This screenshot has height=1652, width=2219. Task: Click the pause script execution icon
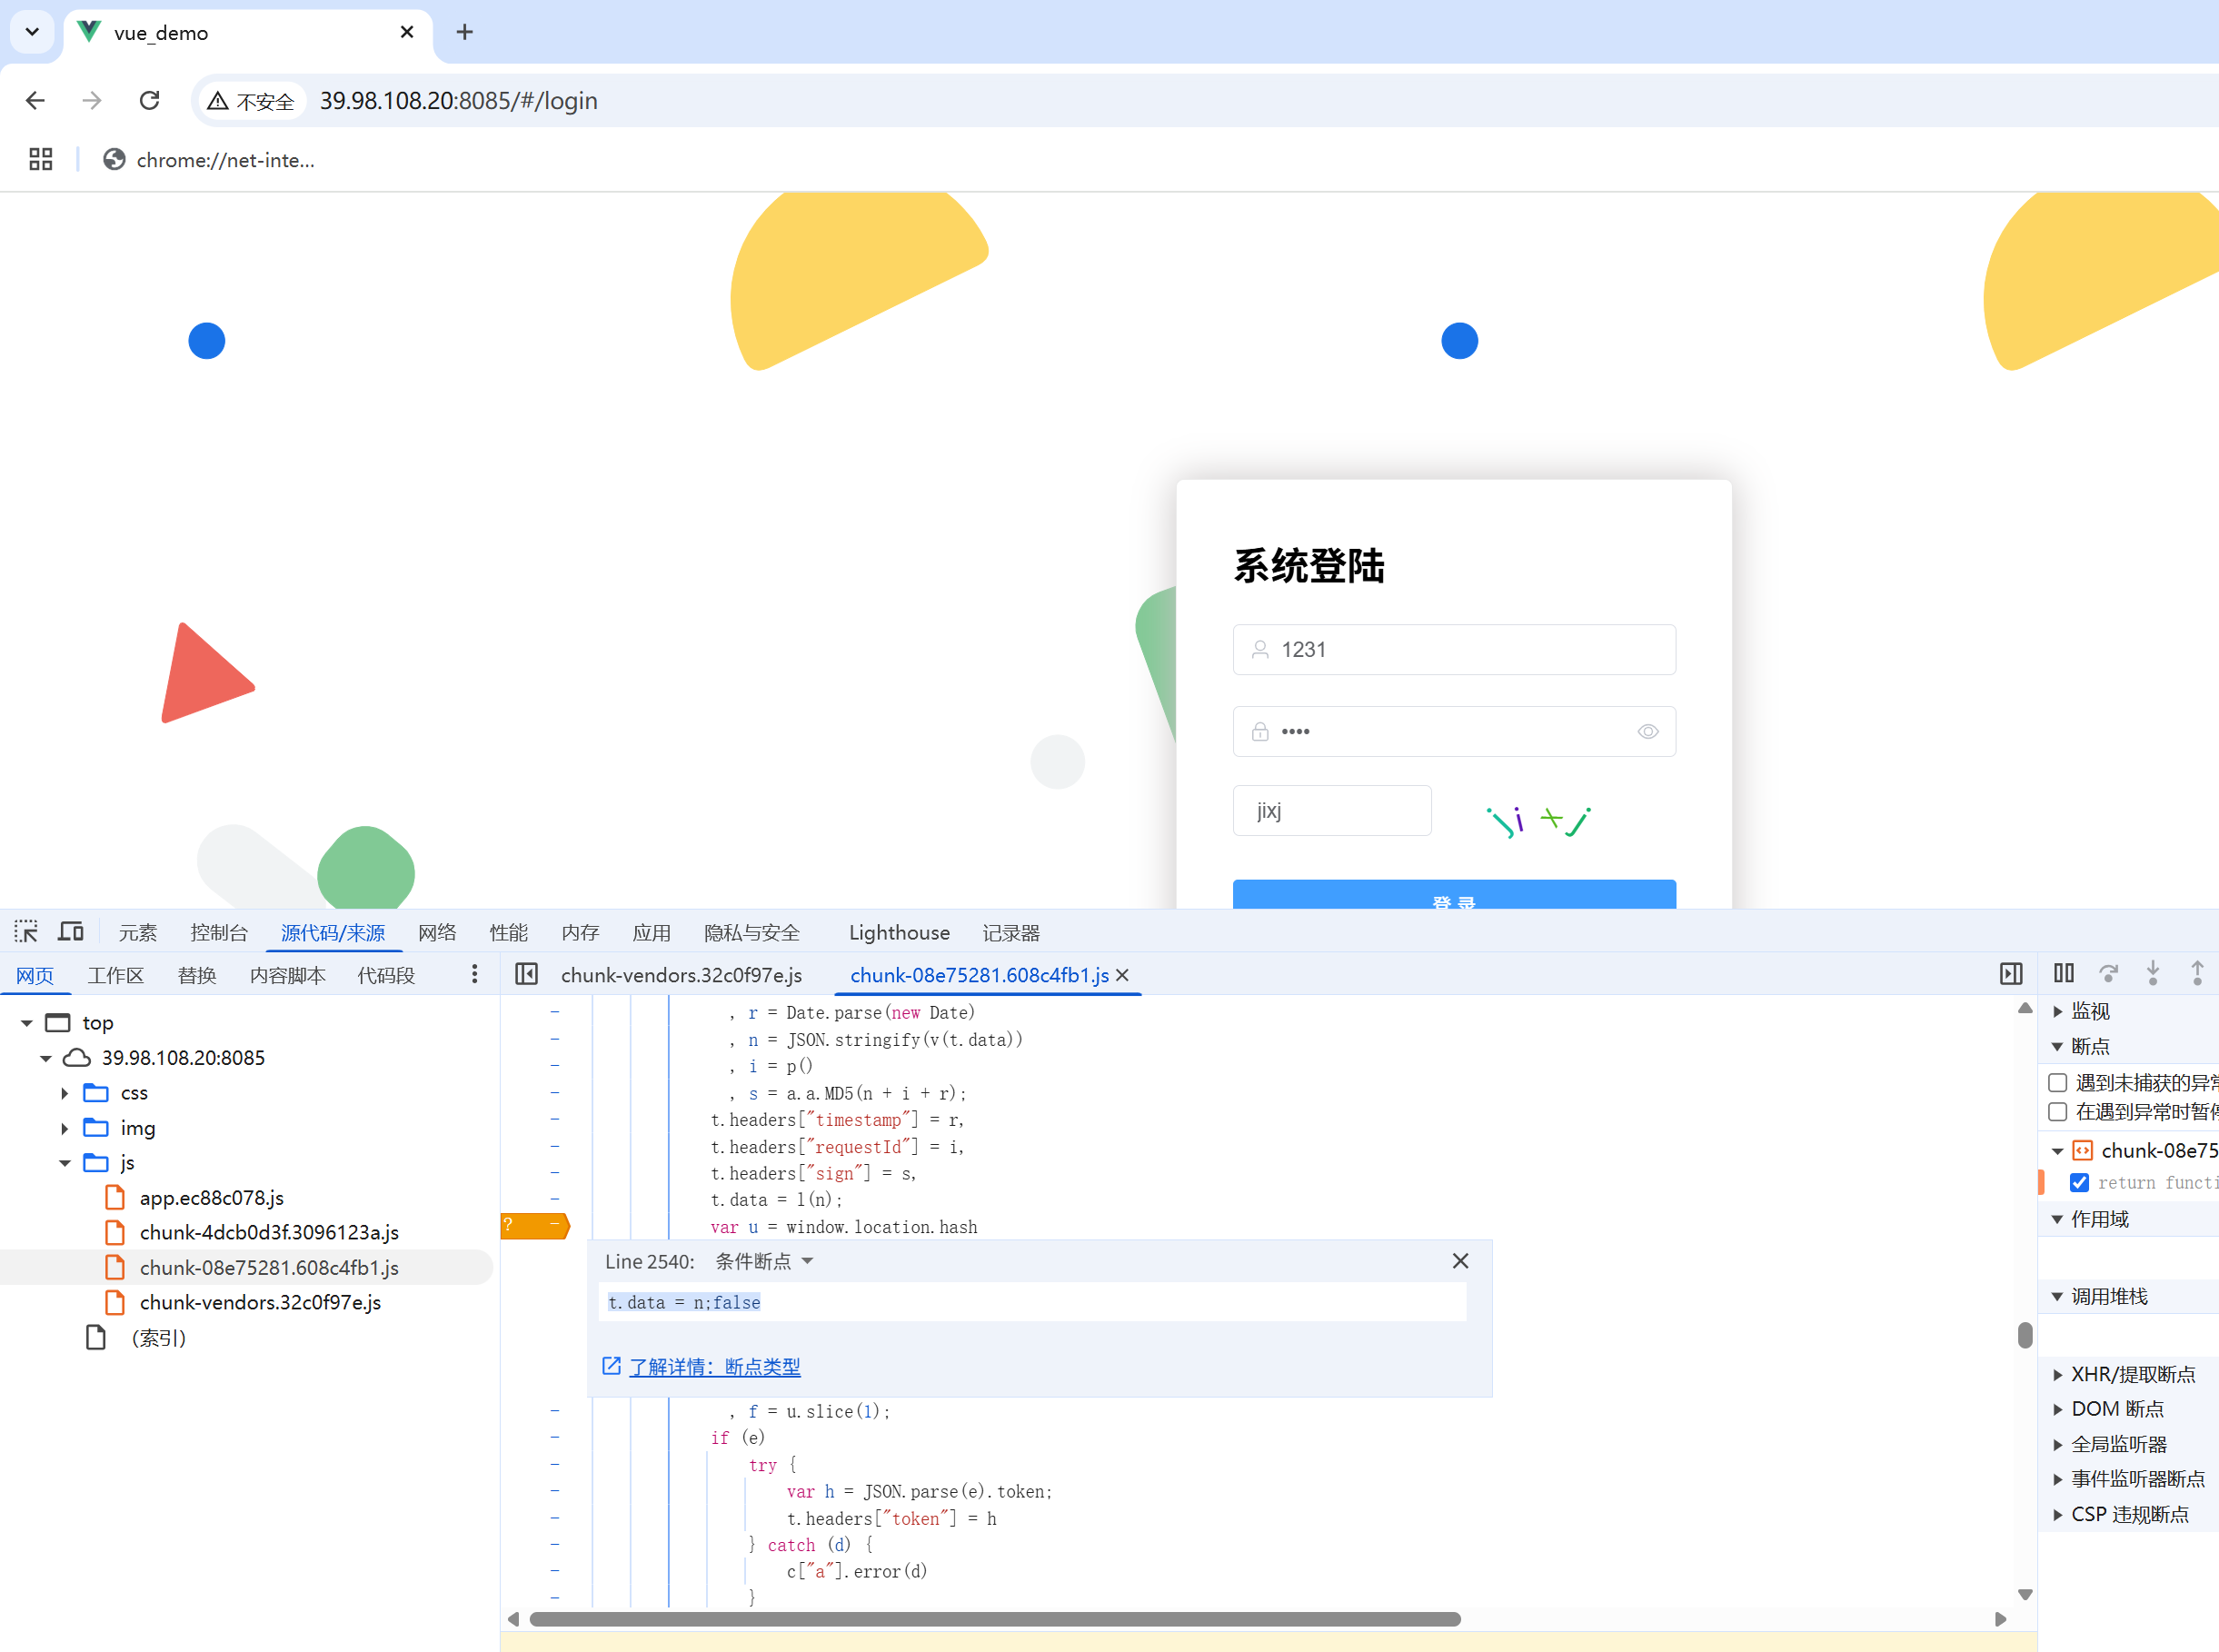(x=2063, y=973)
